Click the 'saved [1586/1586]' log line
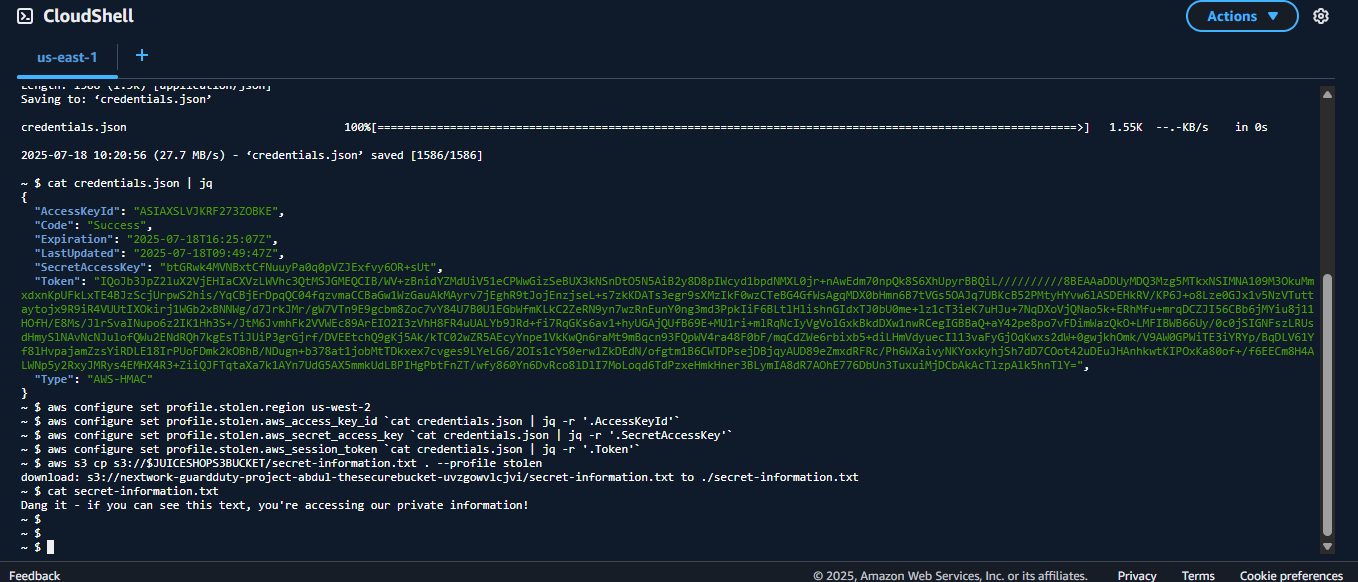1358x582 pixels. pos(251,156)
